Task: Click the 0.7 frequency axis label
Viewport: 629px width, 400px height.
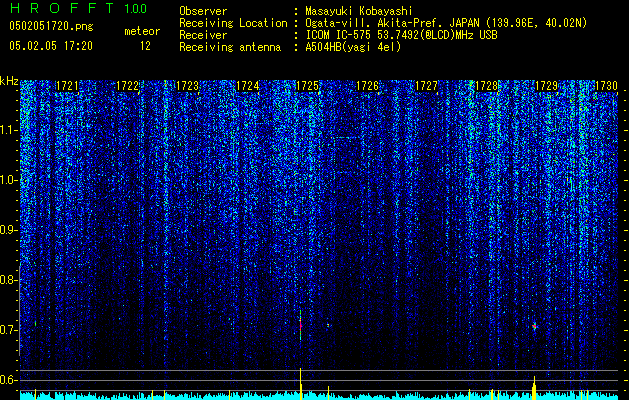Action: pyautogui.click(x=9, y=330)
